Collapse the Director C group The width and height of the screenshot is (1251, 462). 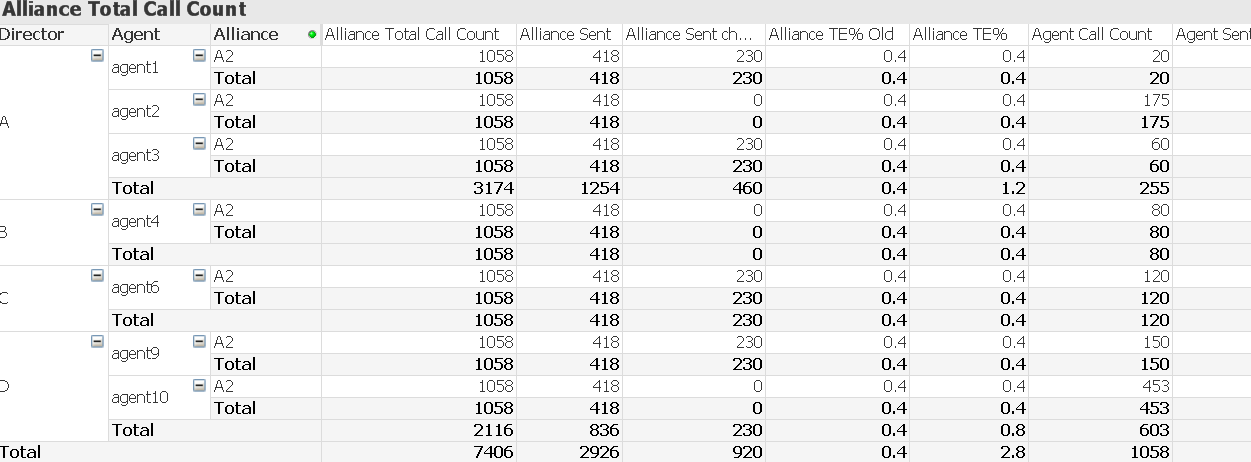[x=97, y=276]
